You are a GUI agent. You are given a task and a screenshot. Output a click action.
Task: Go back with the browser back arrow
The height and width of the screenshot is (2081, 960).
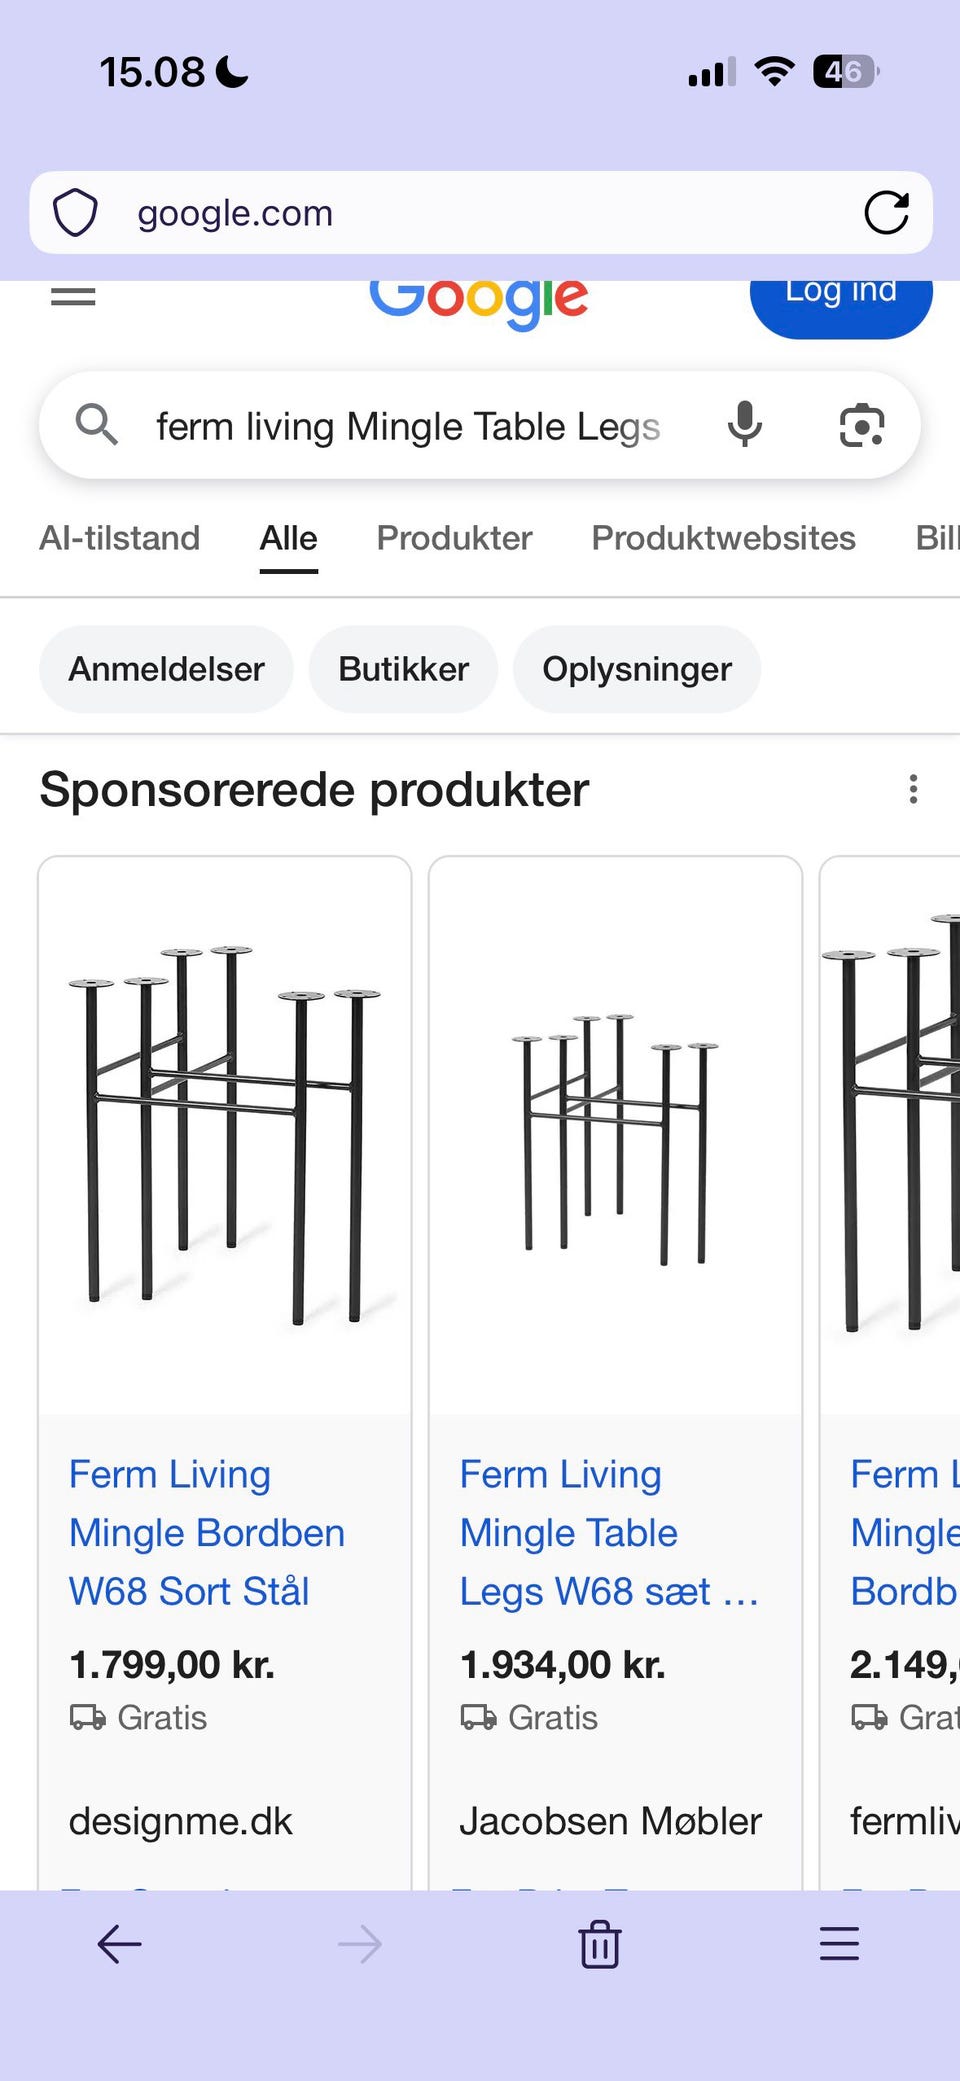point(119,1944)
